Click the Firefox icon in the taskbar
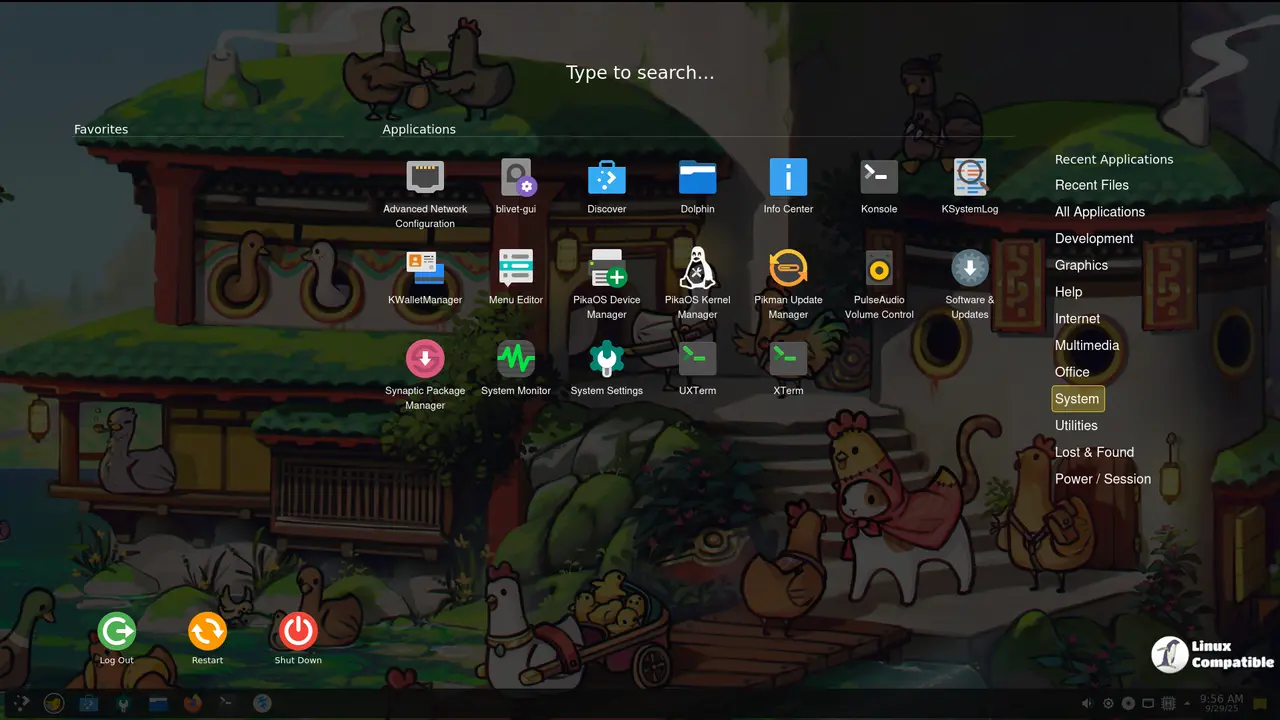This screenshot has height=720, width=1280. [x=192, y=704]
